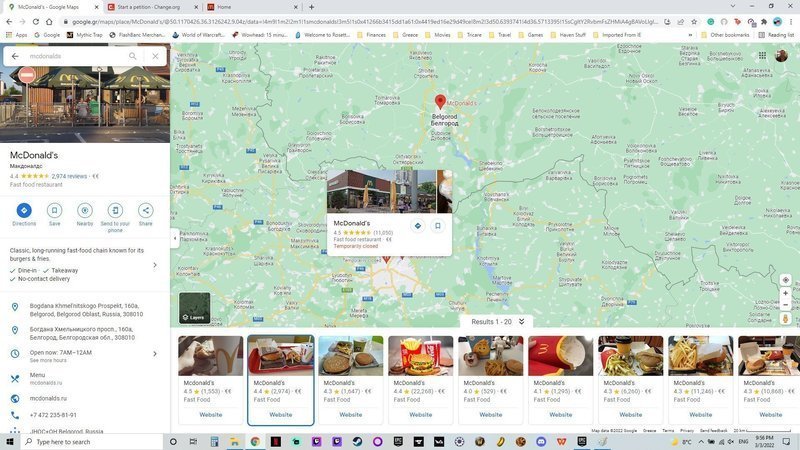Click the blue Directions icon
The image size is (800, 450).
pyautogui.click(x=24, y=210)
